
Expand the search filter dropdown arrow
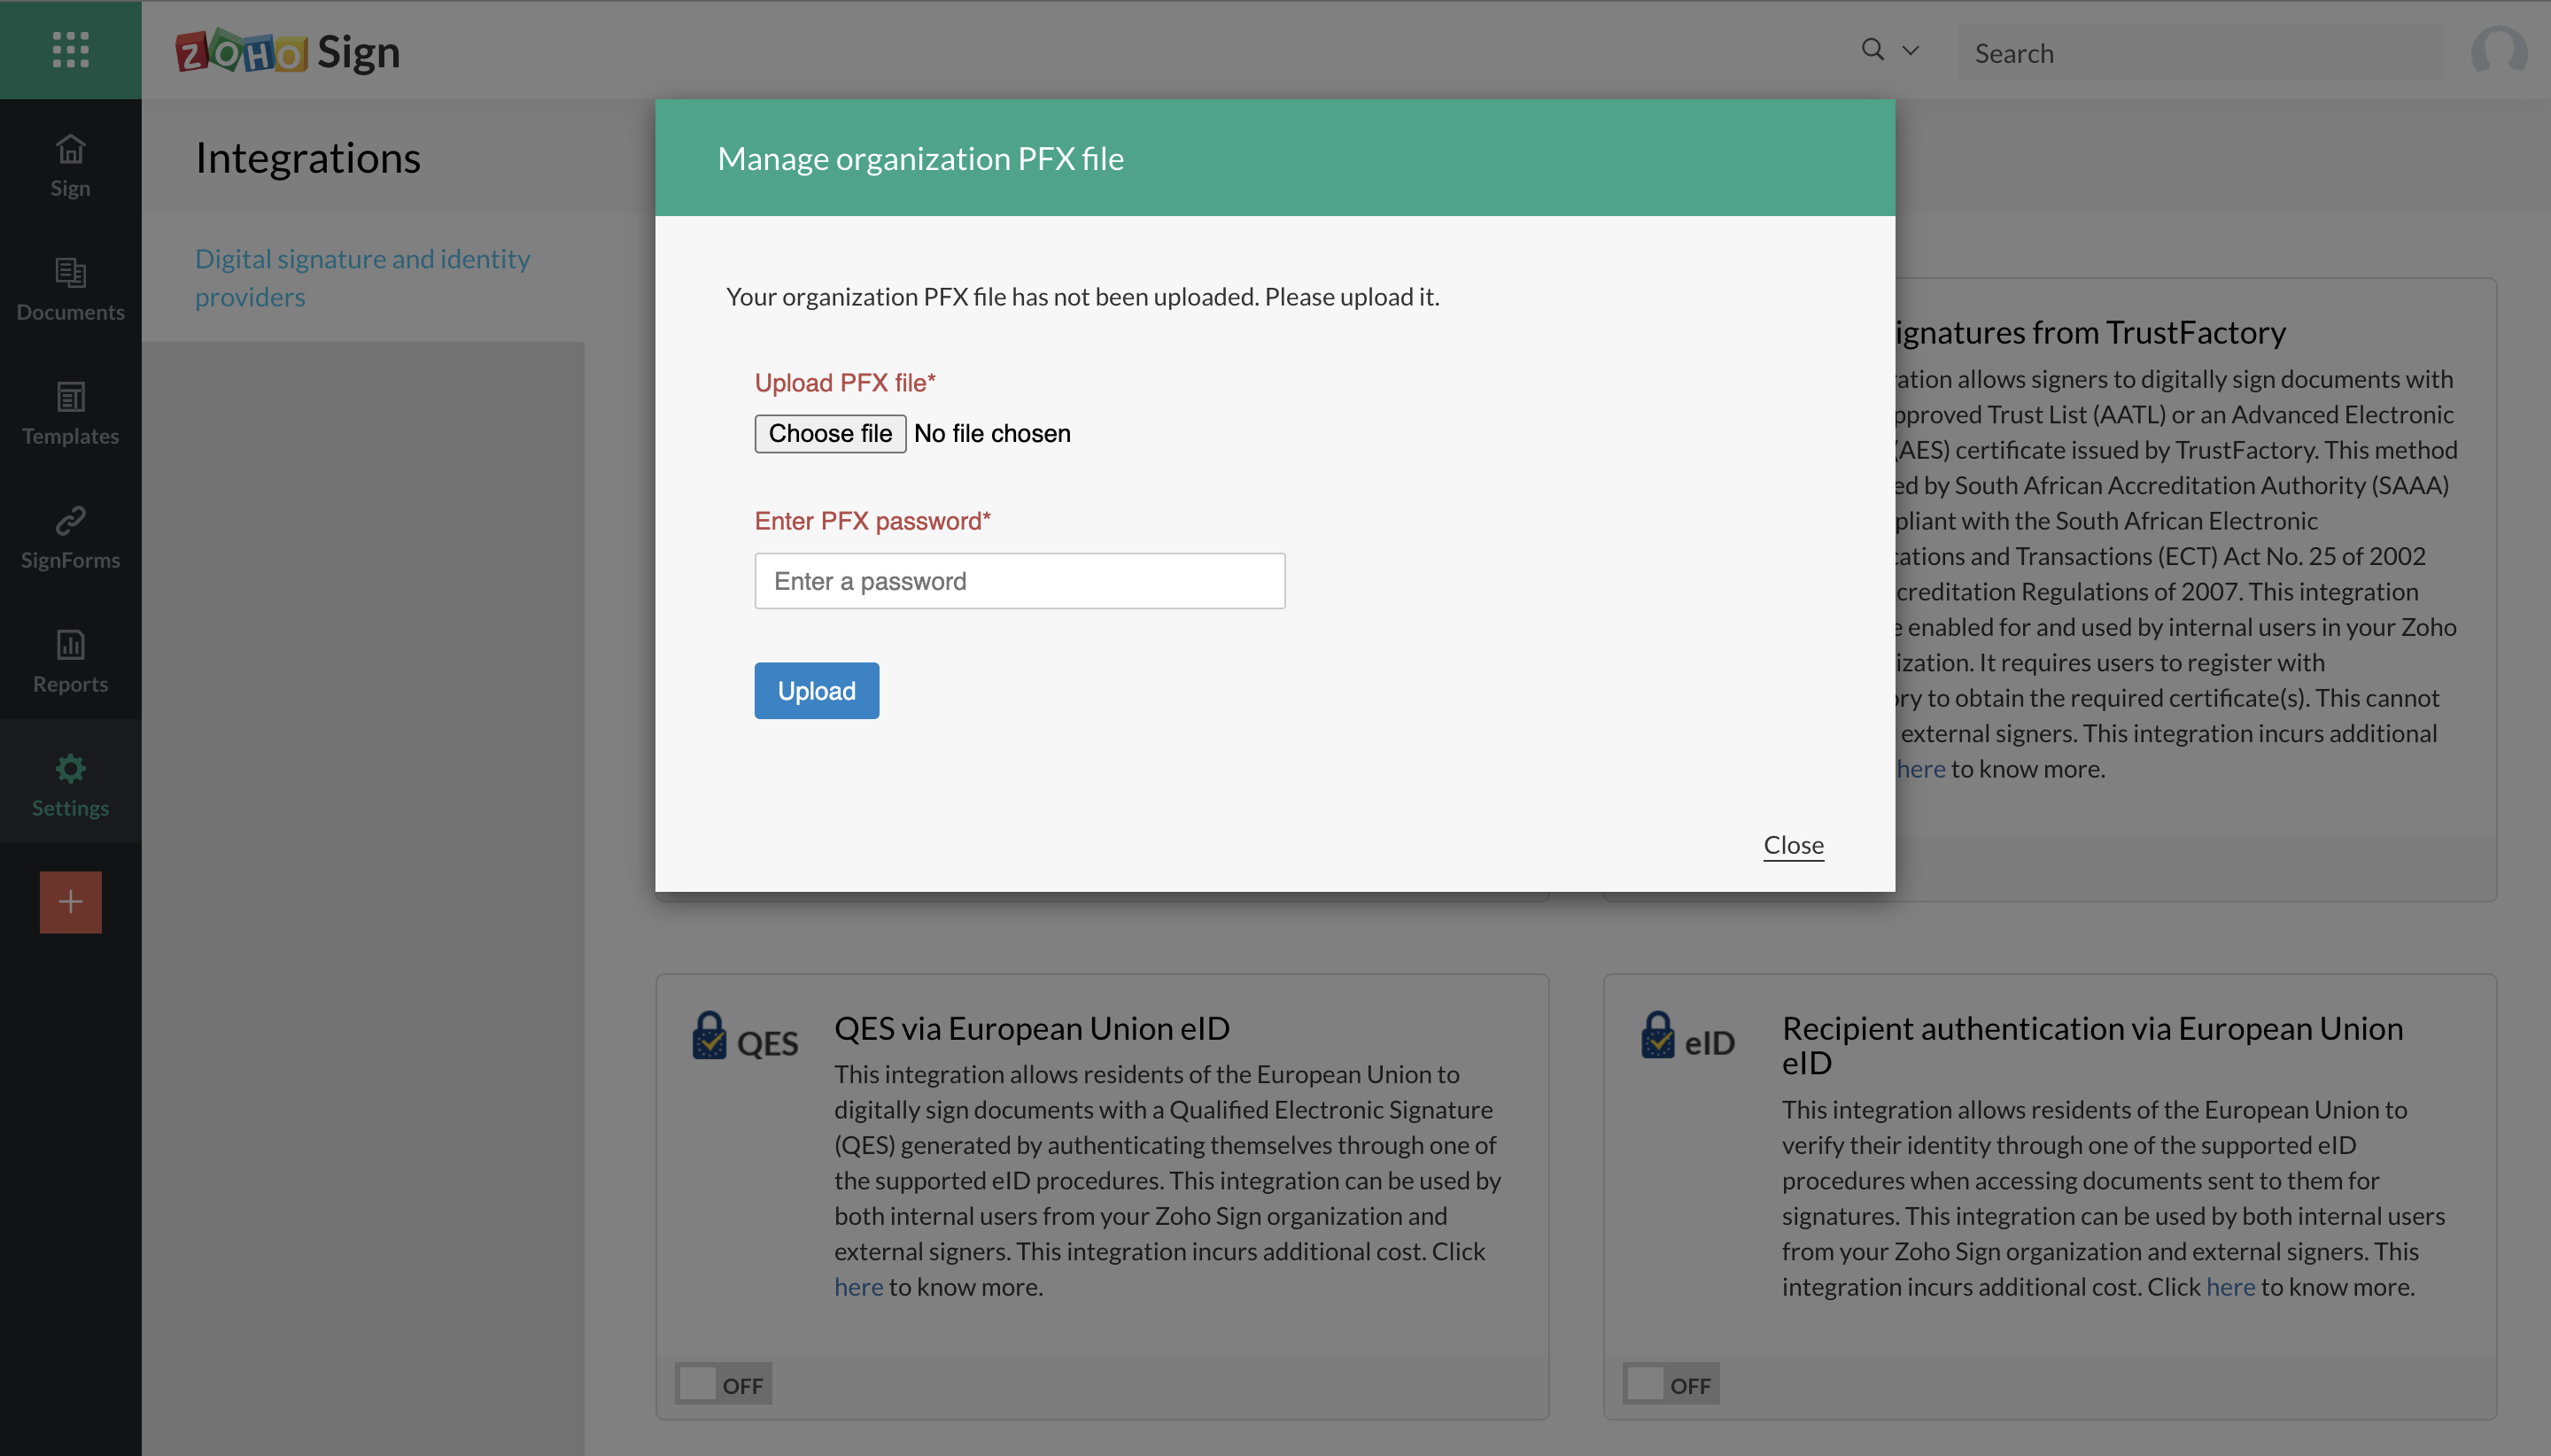tap(1910, 50)
